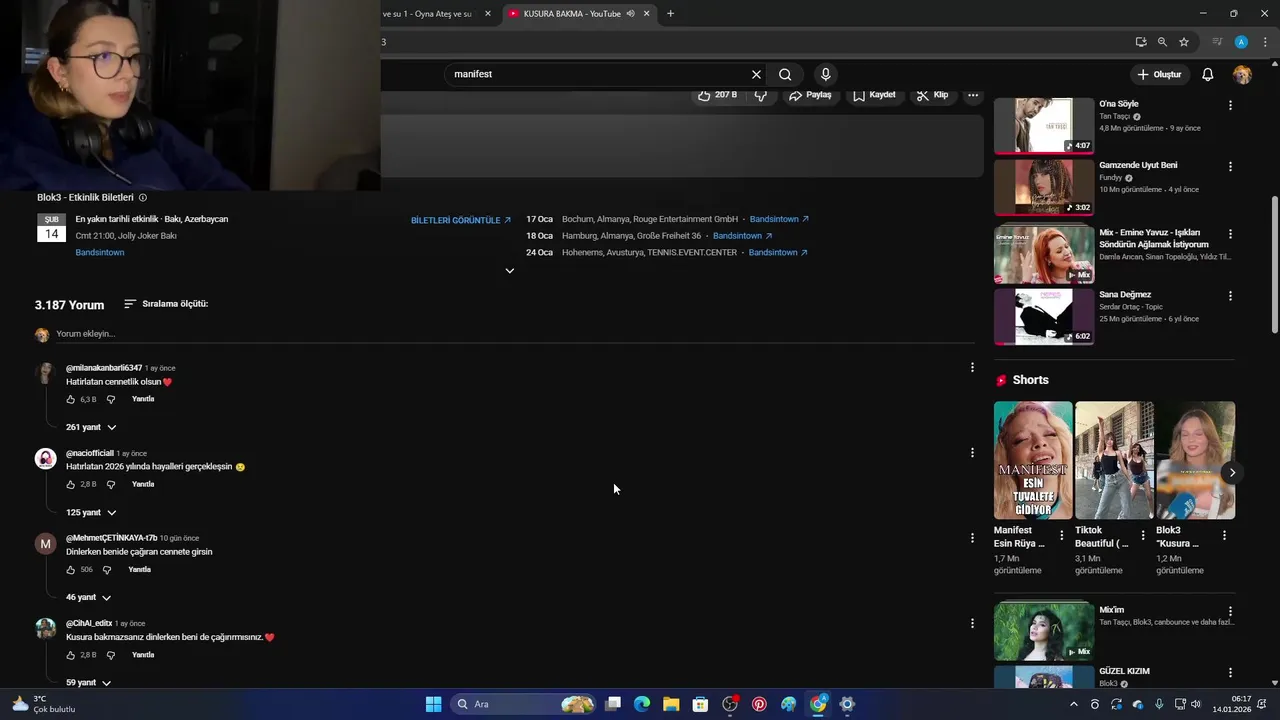Viewport: 1280px width, 720px height.
Task: Open the O'na Söyle video thumbnail
Action: click(1044, 125)
